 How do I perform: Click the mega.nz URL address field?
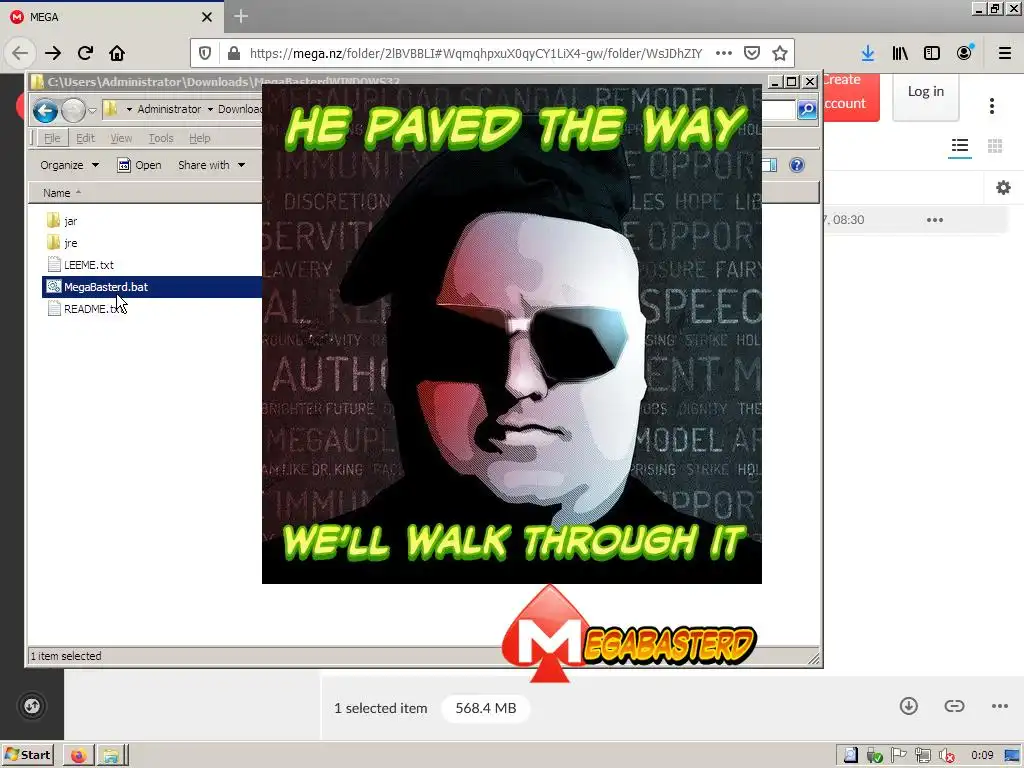[475, 53]
